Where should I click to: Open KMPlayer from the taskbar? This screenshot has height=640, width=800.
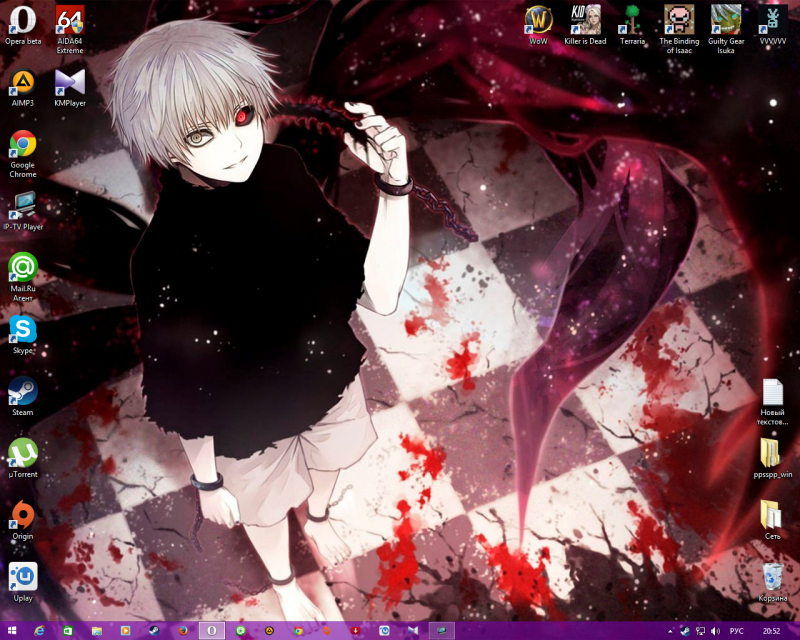point(413,631)
